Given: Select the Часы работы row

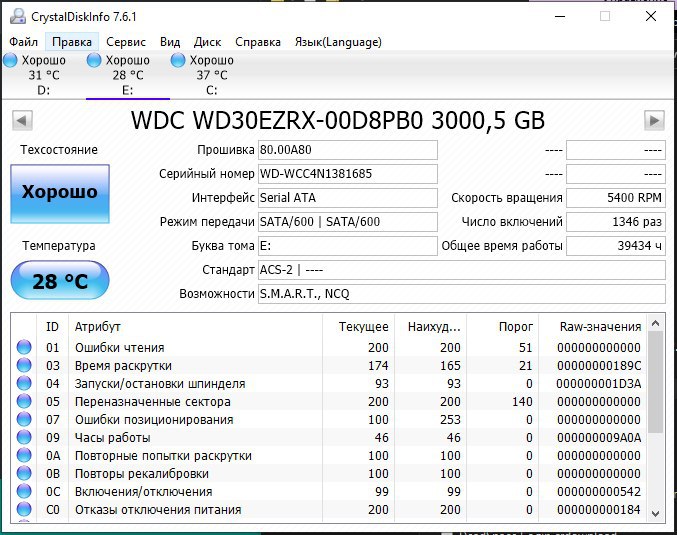Looking at the screenshot, I should coord(329,437).
